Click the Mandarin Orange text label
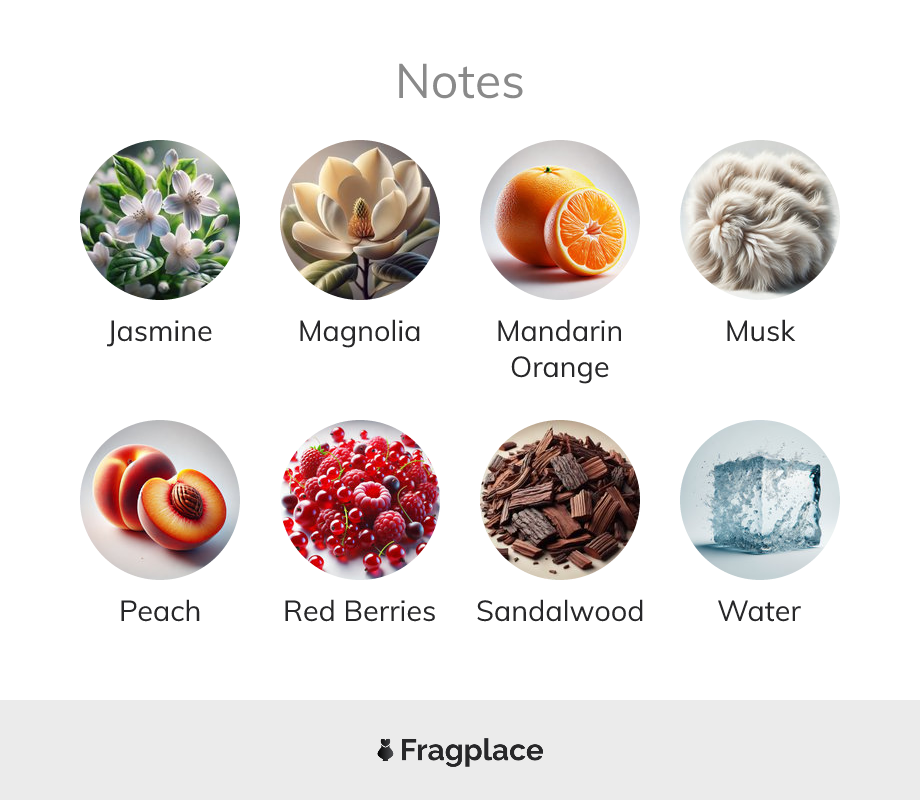 point(560,349)
